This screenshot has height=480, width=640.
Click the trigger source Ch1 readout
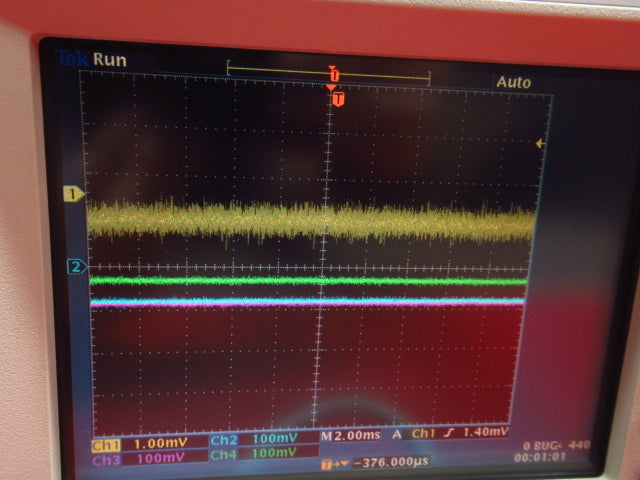(423, 433)
